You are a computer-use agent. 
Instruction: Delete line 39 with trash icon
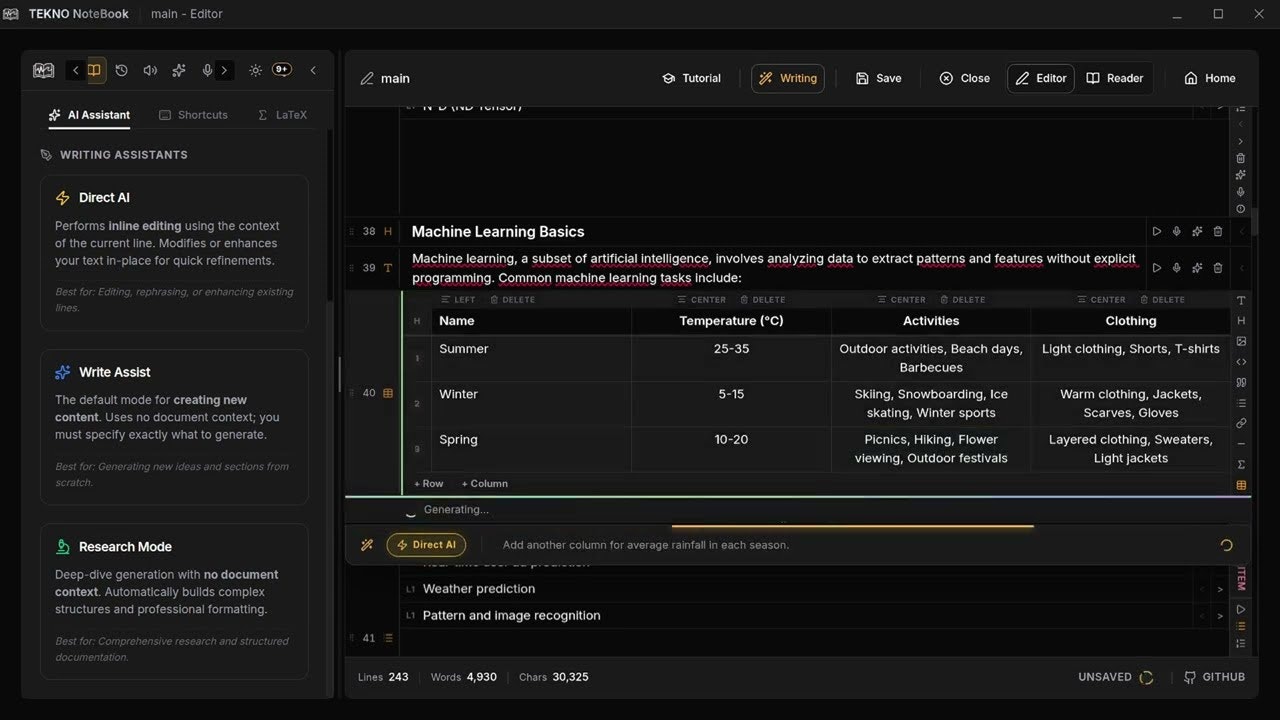(x=1217, y=268)
